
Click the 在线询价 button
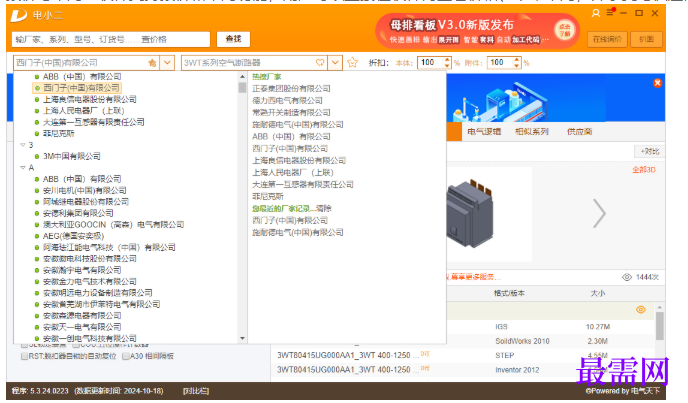pyautogui.click(x=607, y=39)
